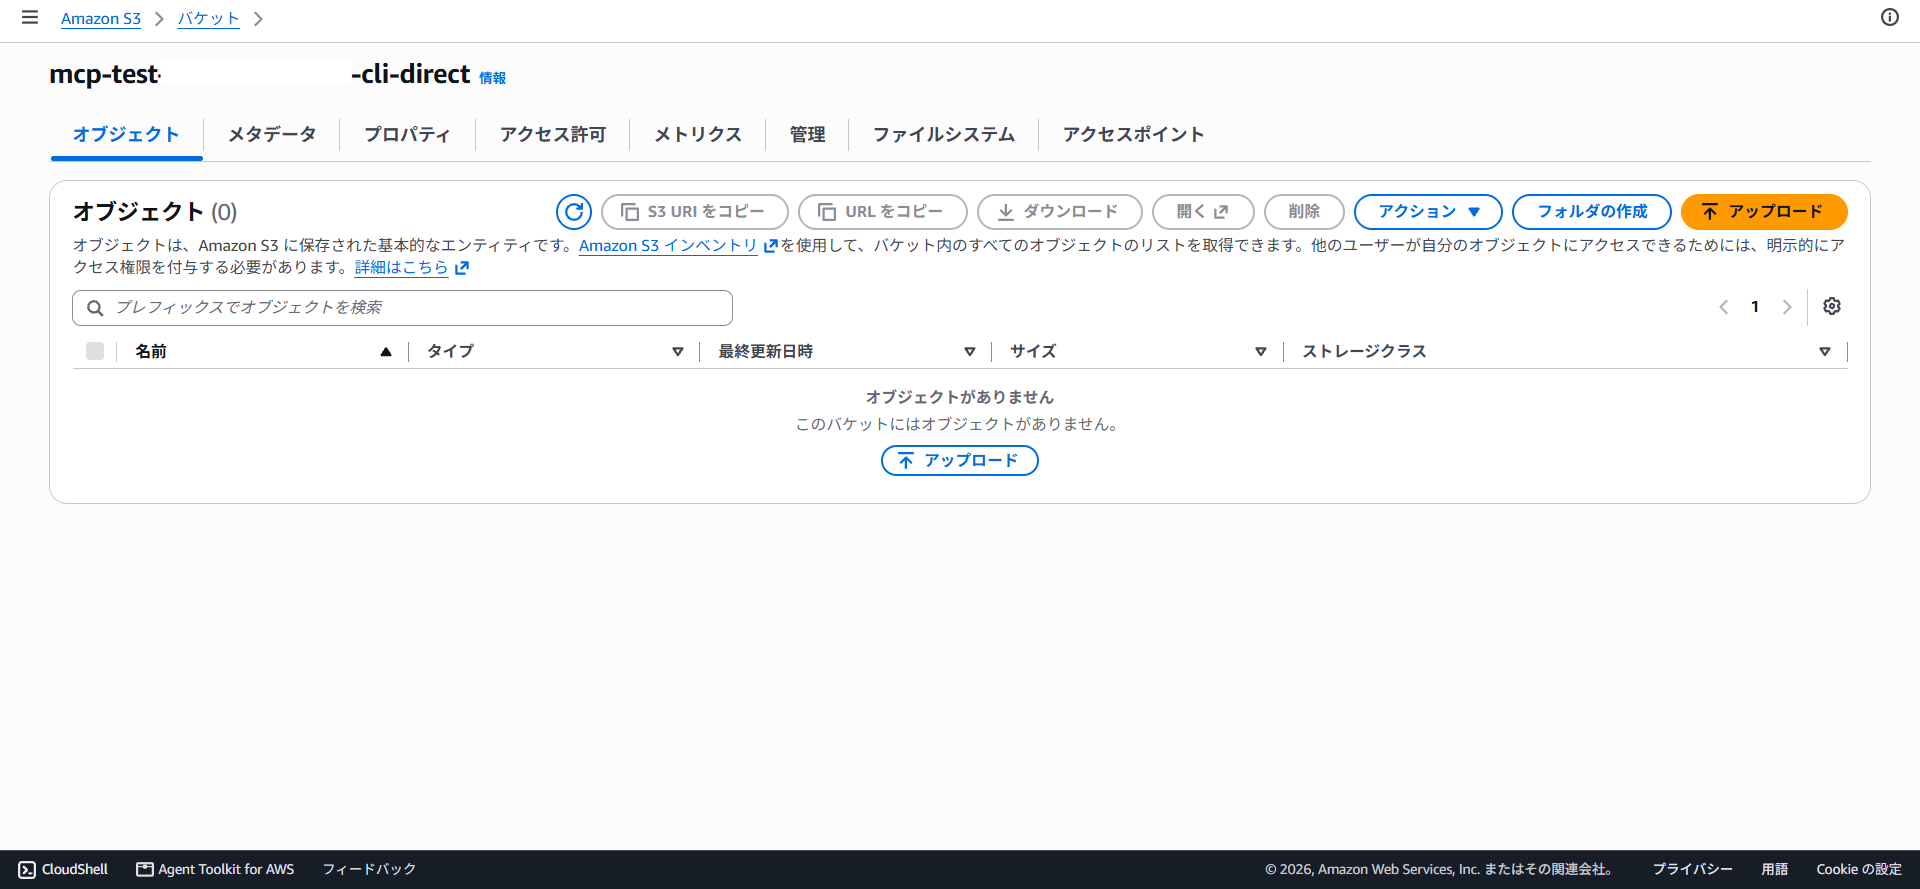The height and width of the screenshot is (889, 1920).
Task: Click the アップロード button in empty table
Action: pyautogui.click(x=959, y=460)
